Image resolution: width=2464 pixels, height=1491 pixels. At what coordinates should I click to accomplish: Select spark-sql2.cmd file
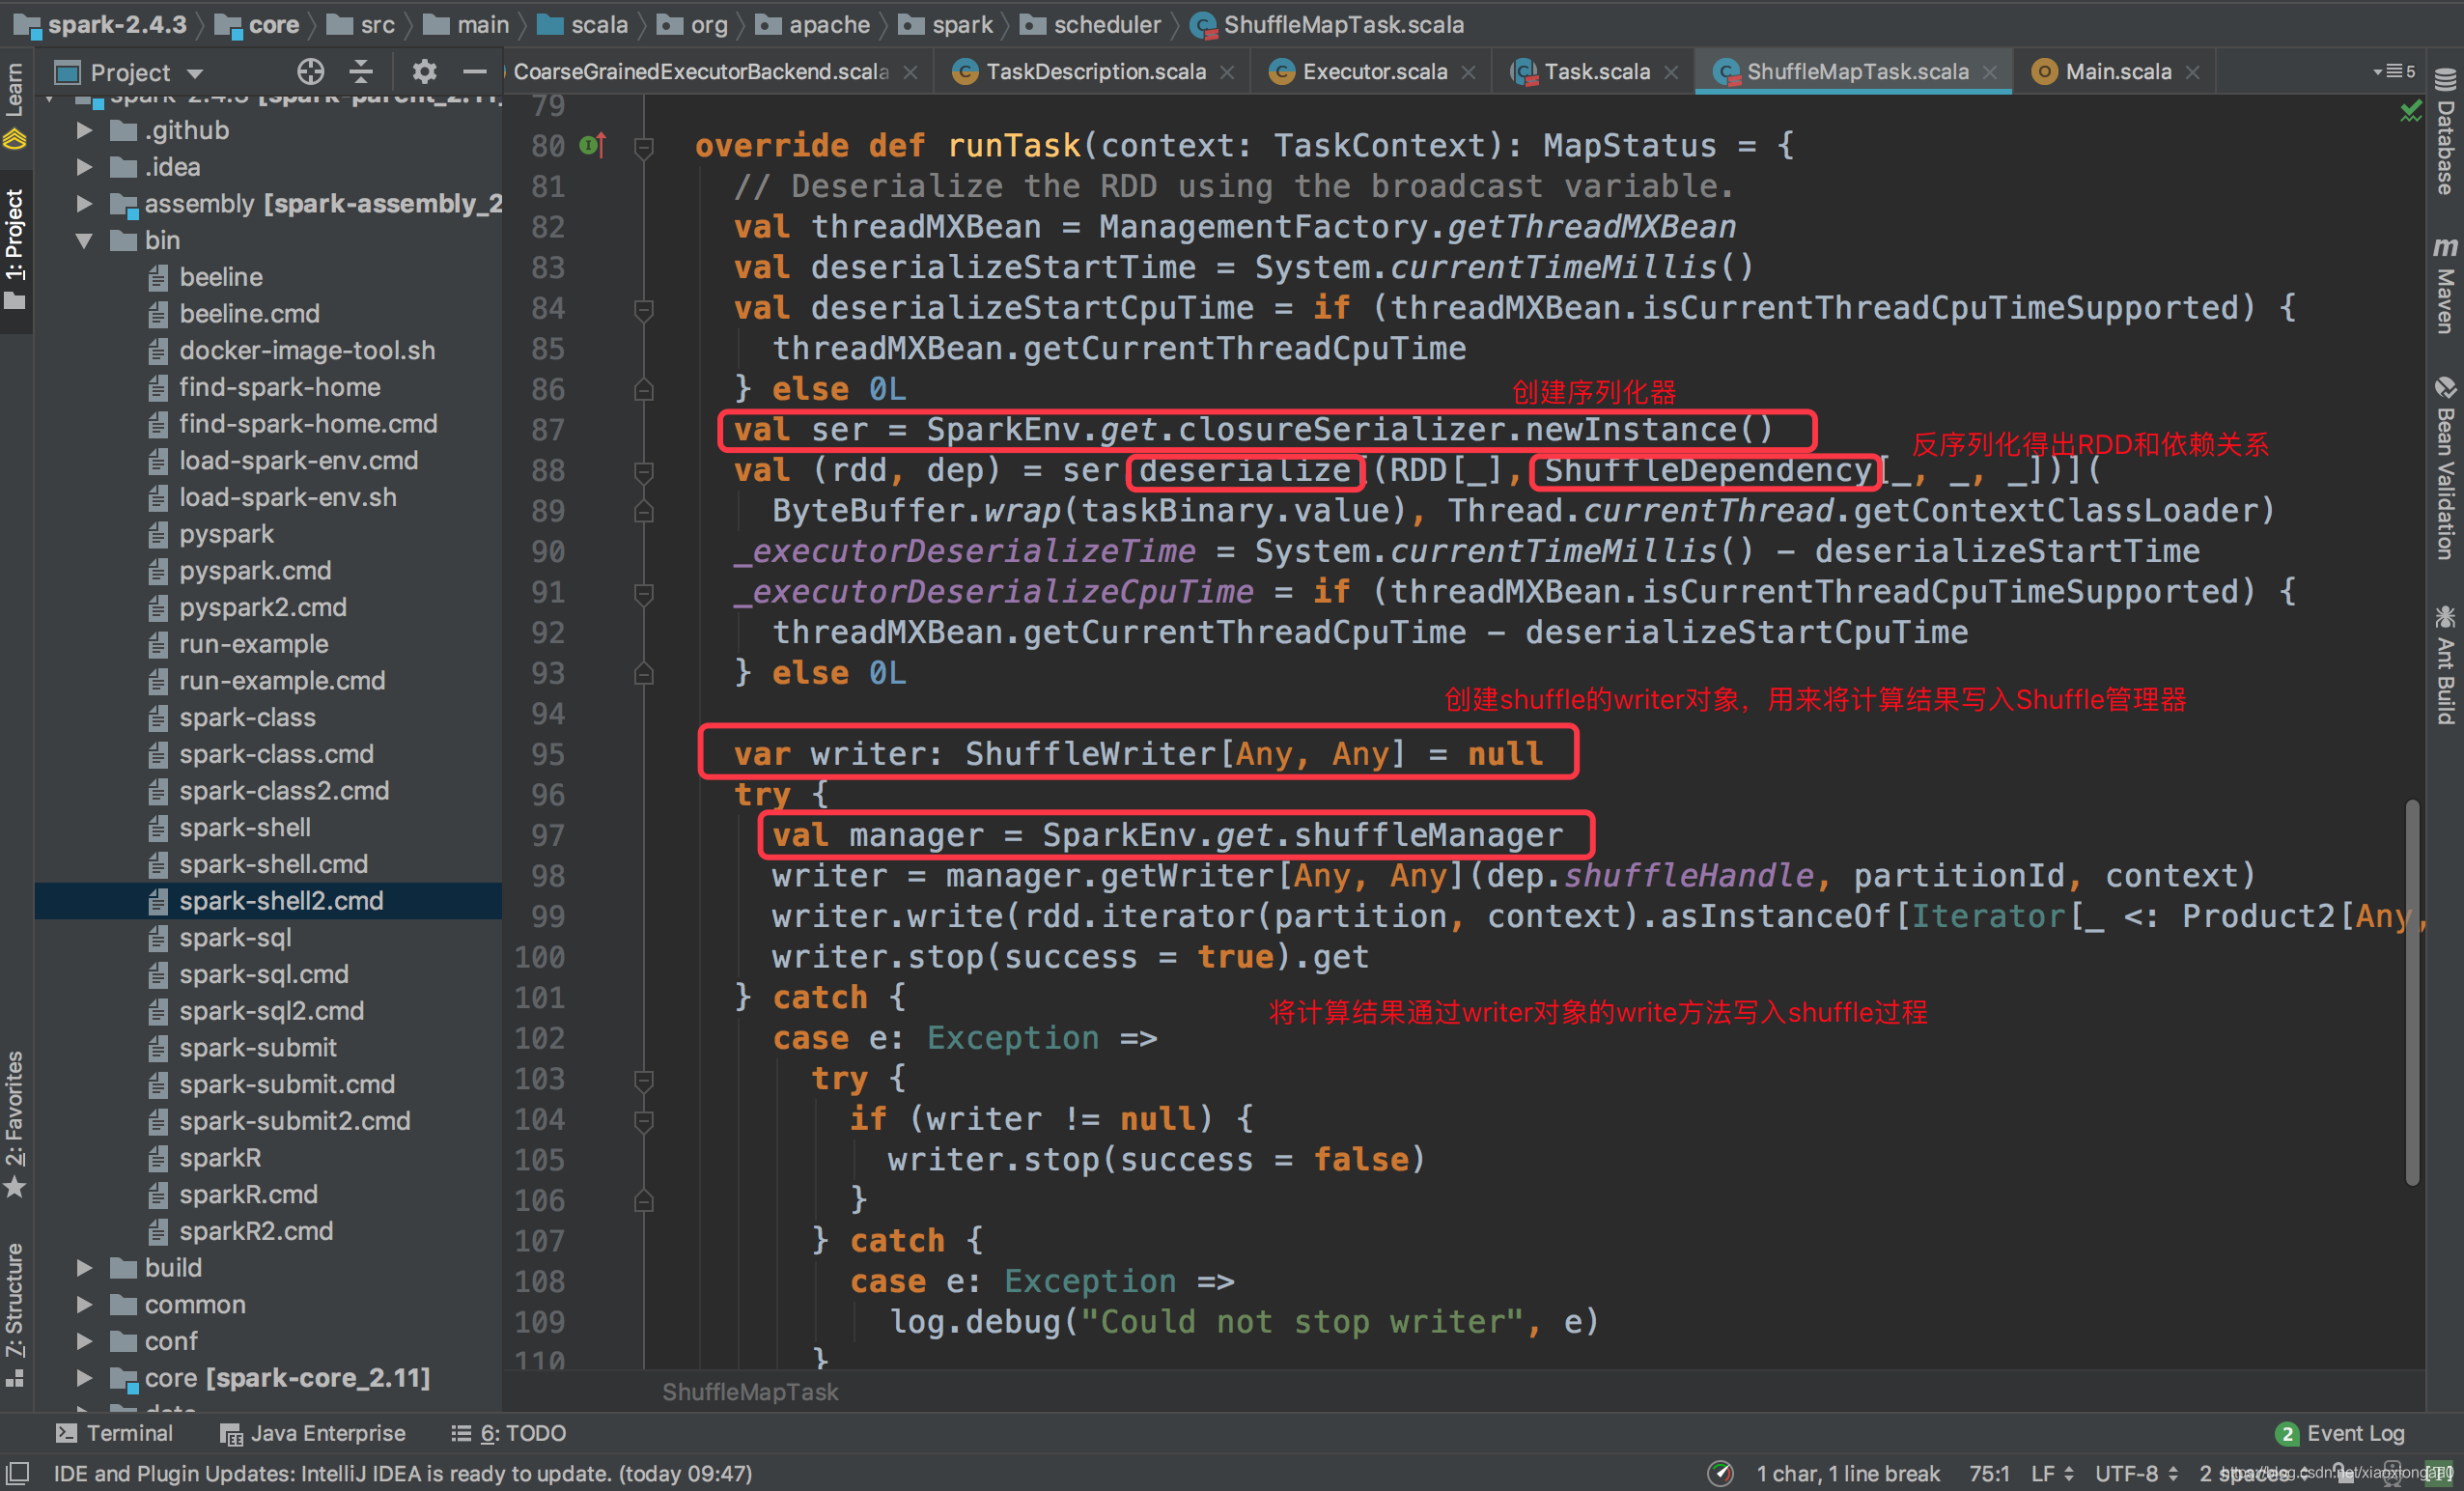click(271, 1011)
